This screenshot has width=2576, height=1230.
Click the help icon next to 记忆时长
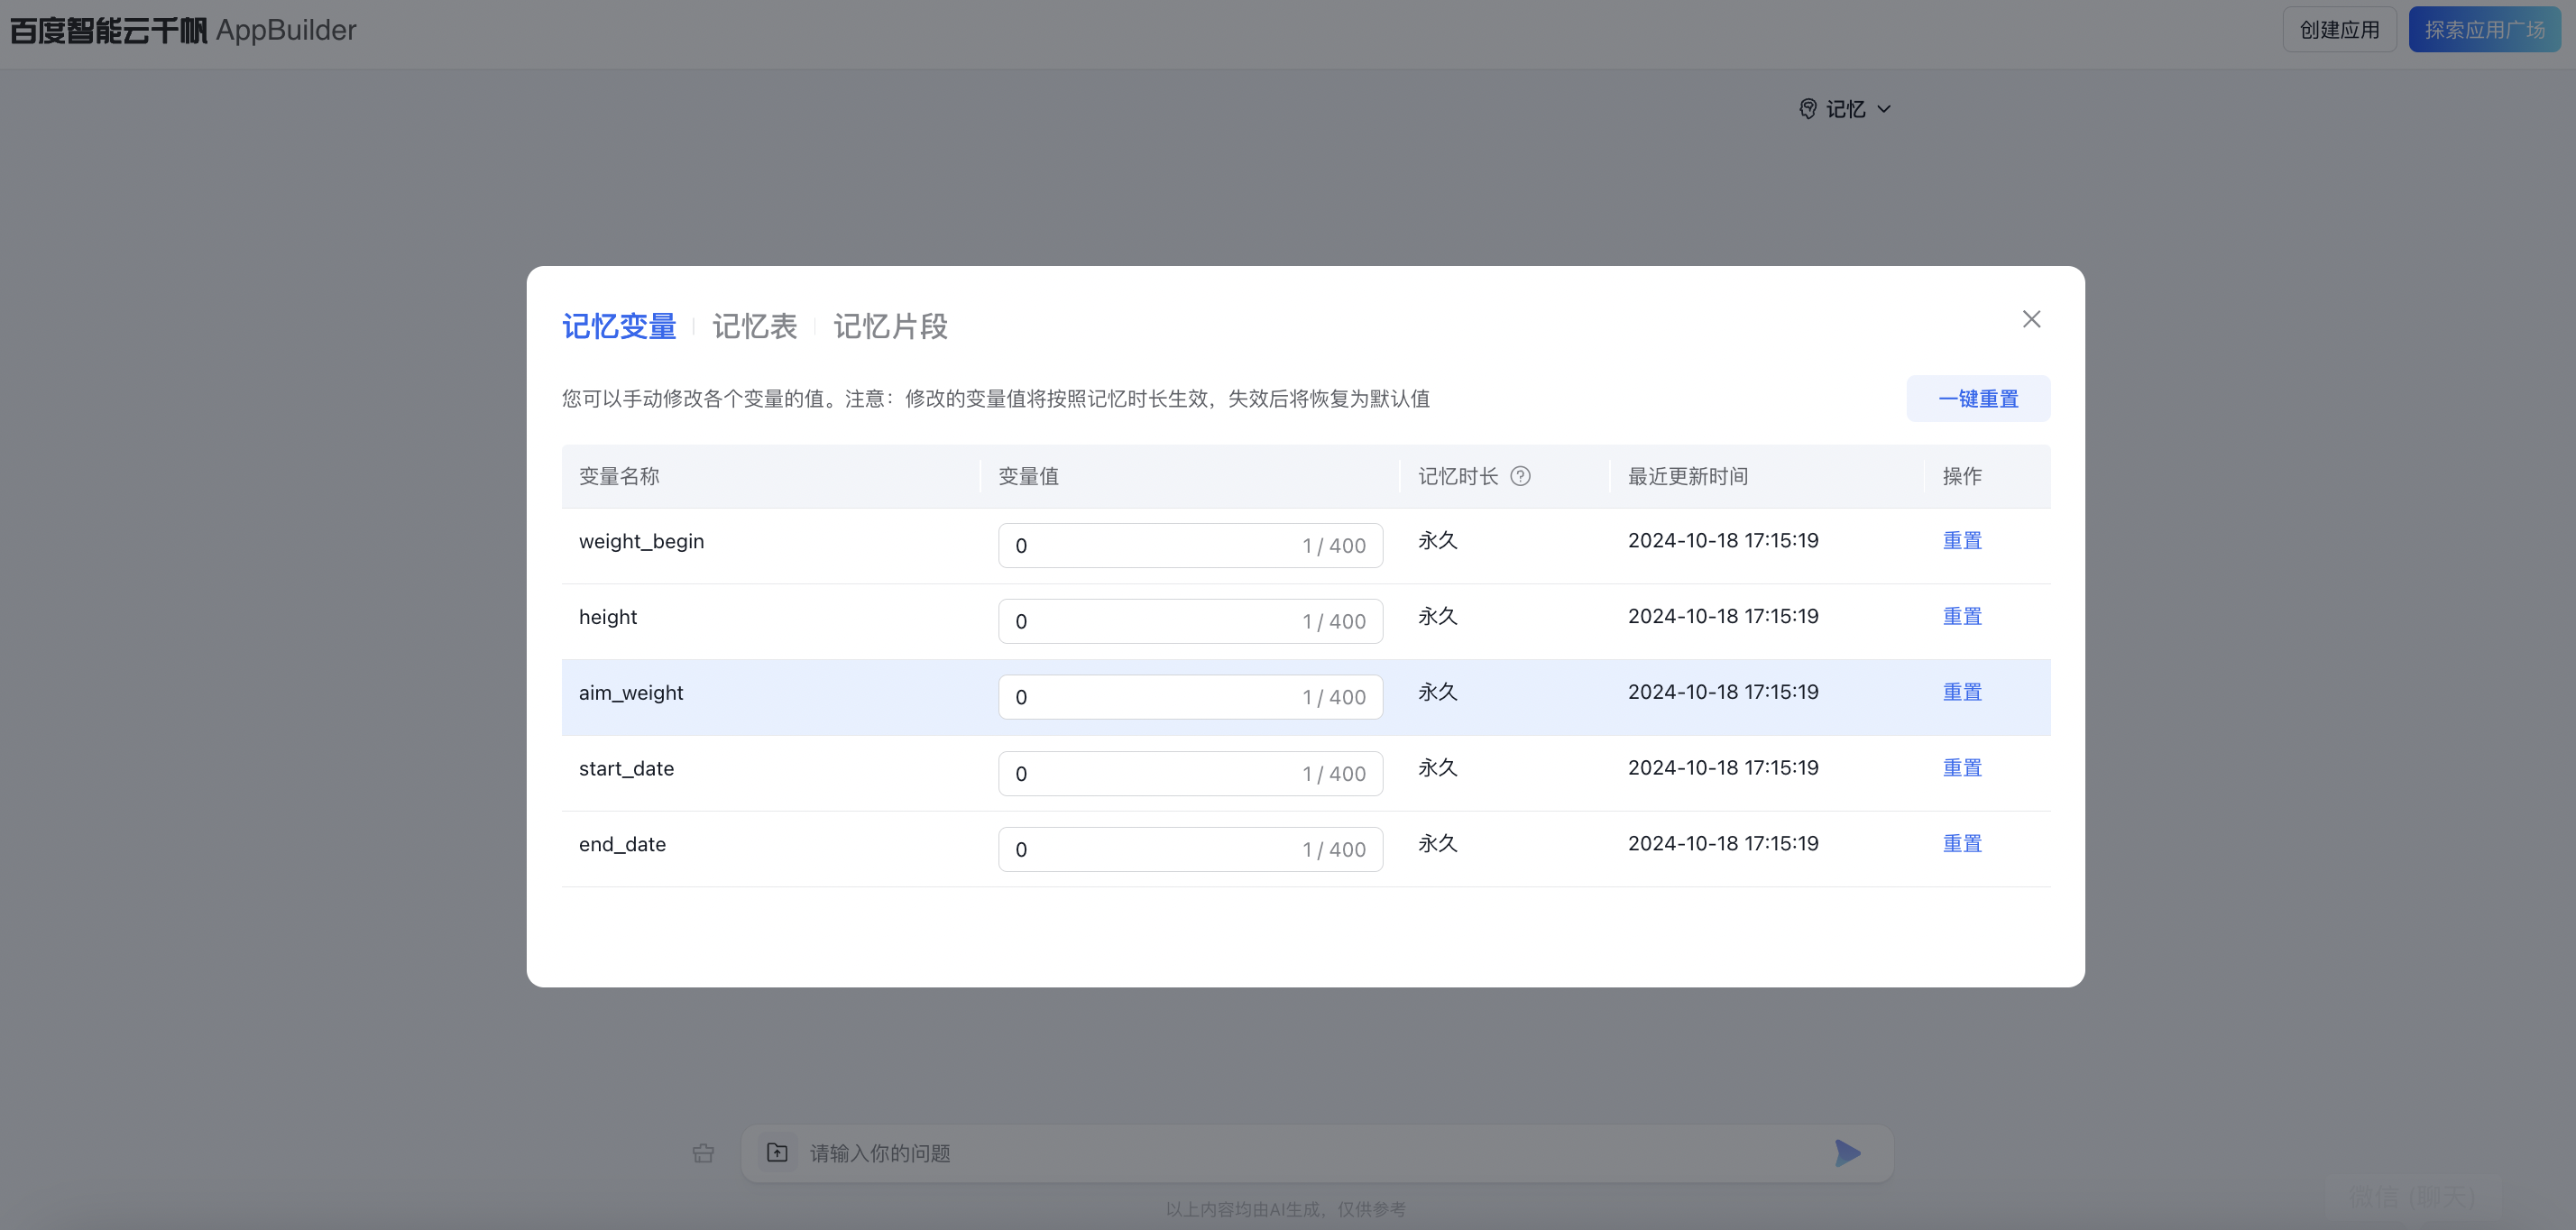(x=1520, y=476)
